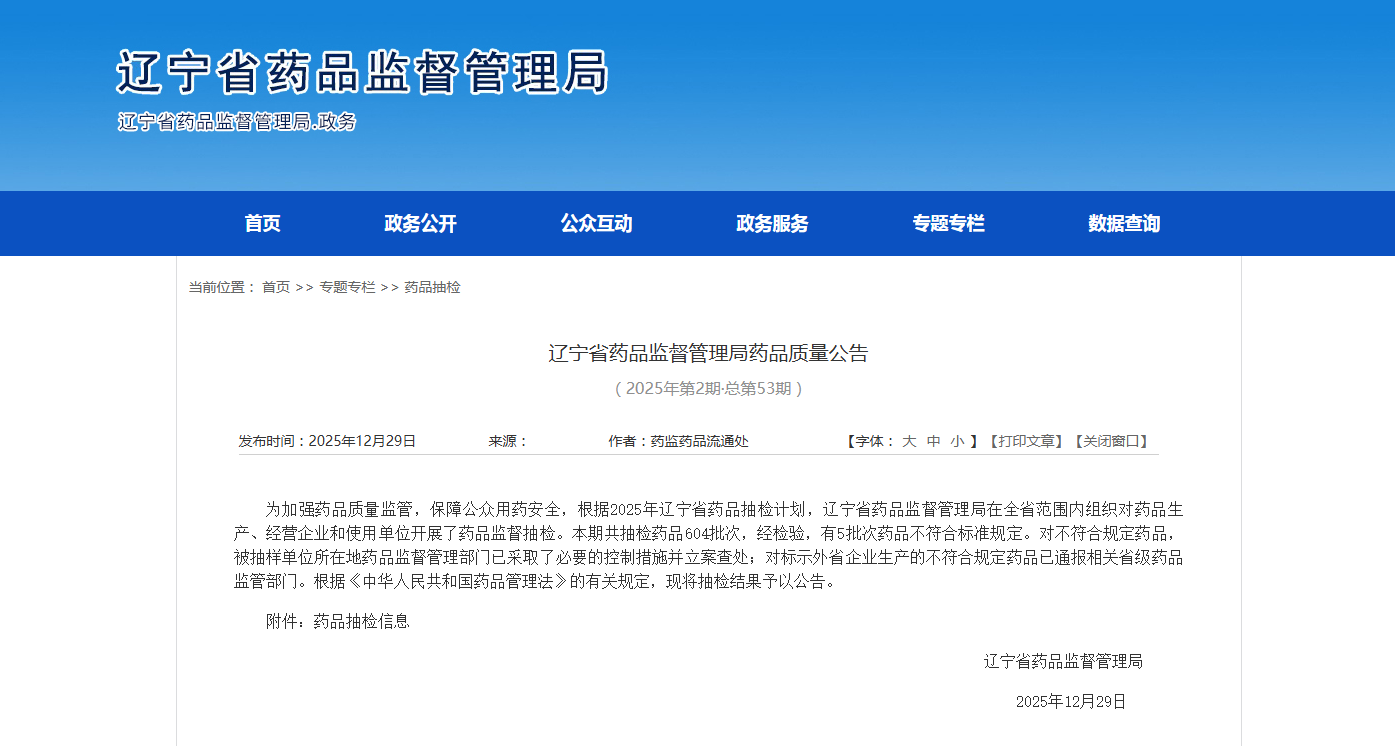The height and width of the screenshot is (746, 1395).
Task: Click the header subtitle 辽宁省药品监督管理局.政务
Action: click(x=237, y=122)
